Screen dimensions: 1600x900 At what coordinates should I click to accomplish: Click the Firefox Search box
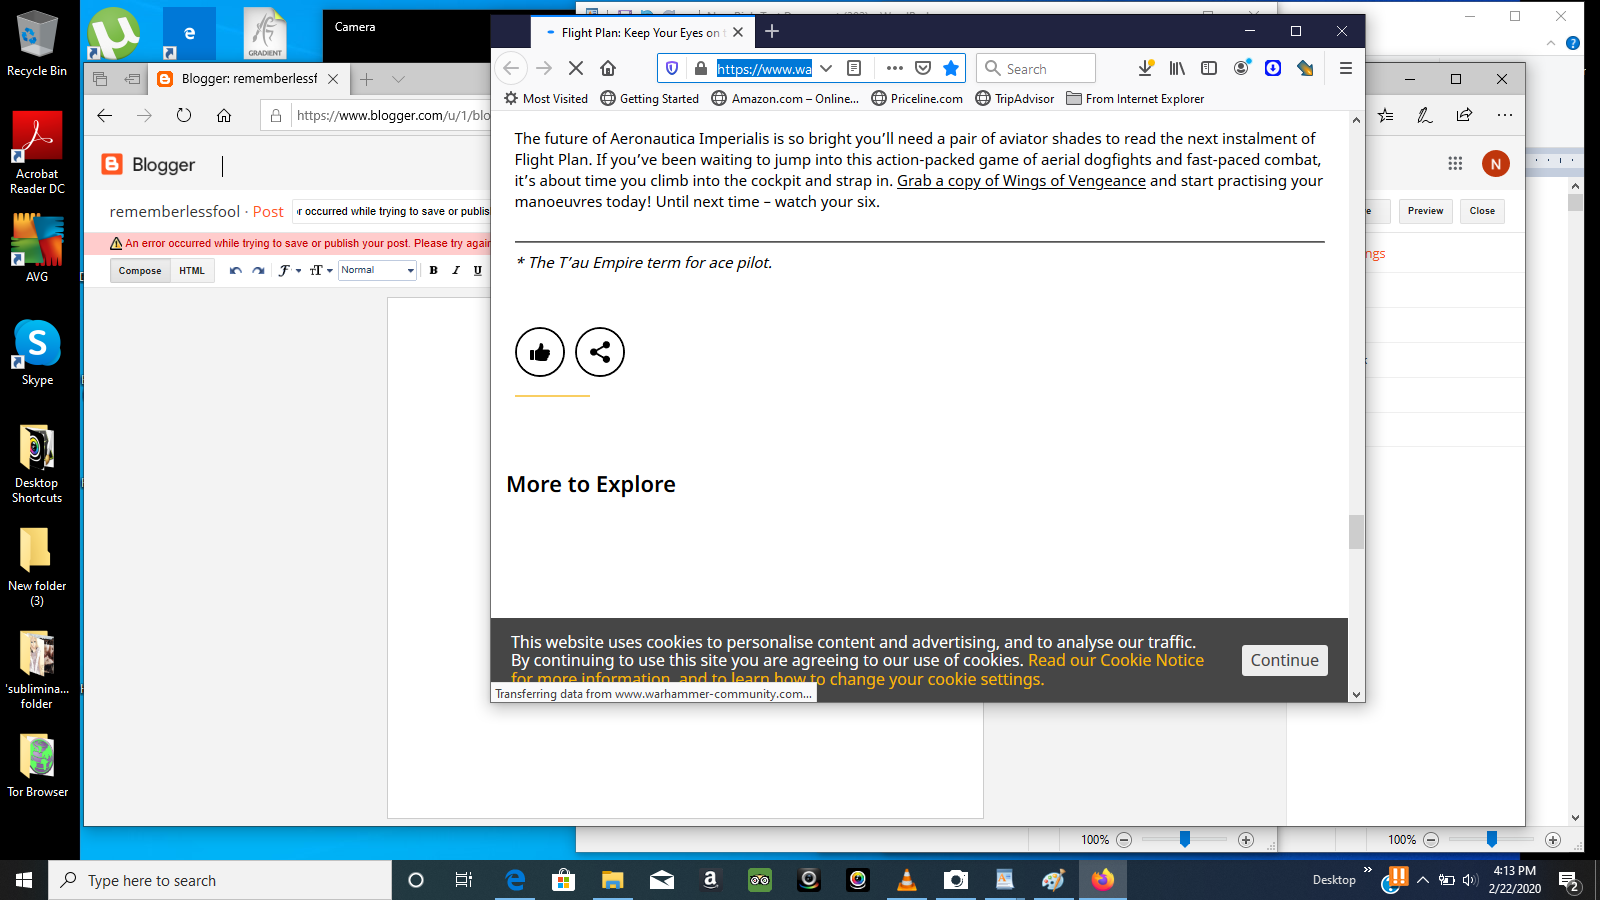(1036, 68)
